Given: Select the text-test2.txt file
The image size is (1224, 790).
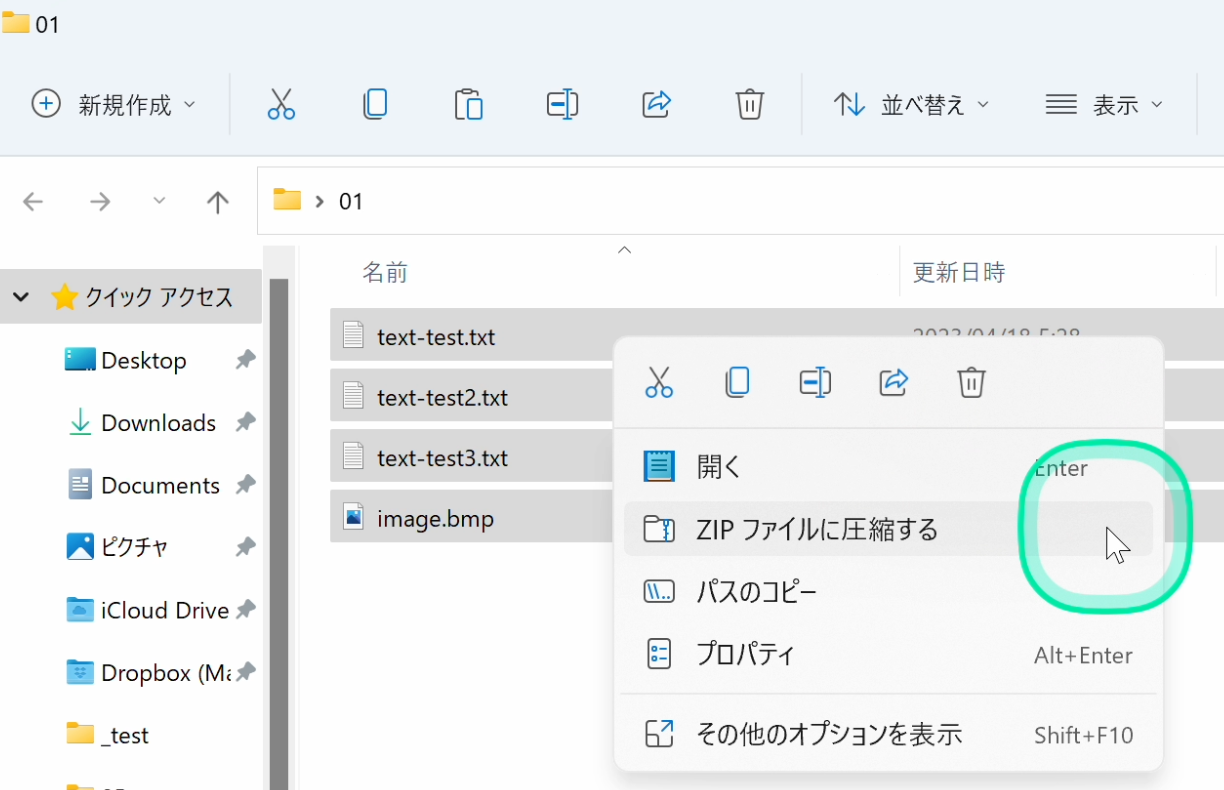Looking at the screenshot, I should [x=442, y=398].
